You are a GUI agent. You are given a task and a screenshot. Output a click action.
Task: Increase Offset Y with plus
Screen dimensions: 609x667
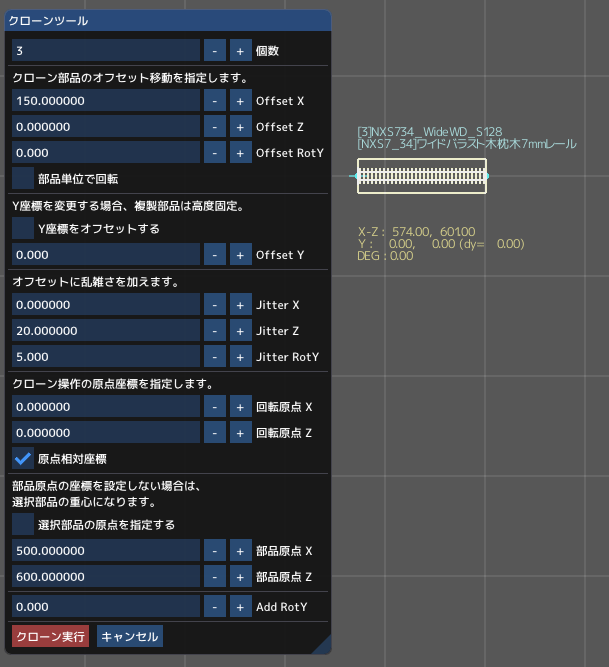[241, 255]
